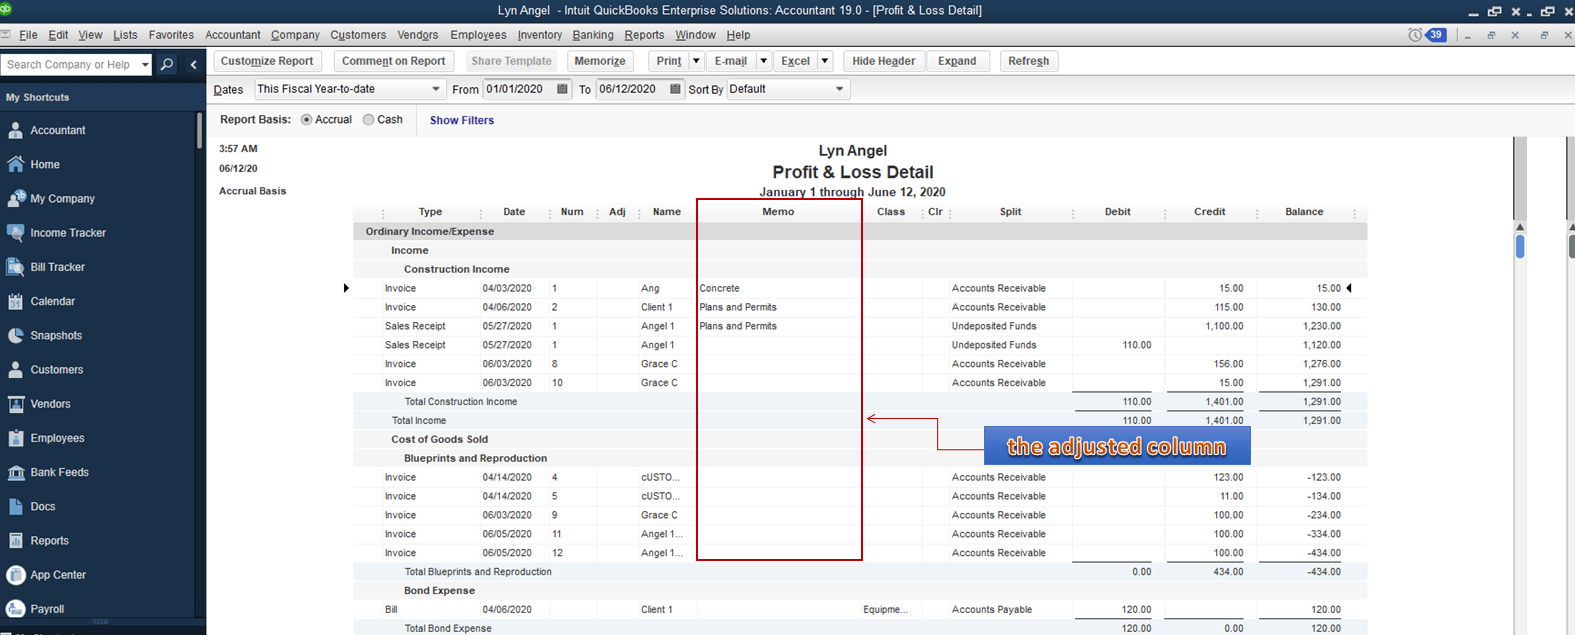The height and width of the screenshot is (635, 1575).
Task: Click the Balance column header
Action: point(1304,212)
